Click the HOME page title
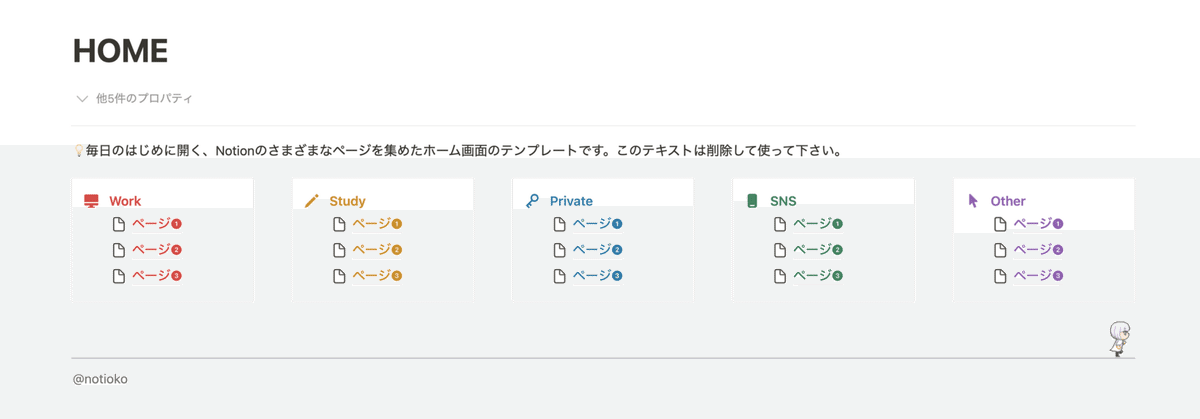 [120, 51]
